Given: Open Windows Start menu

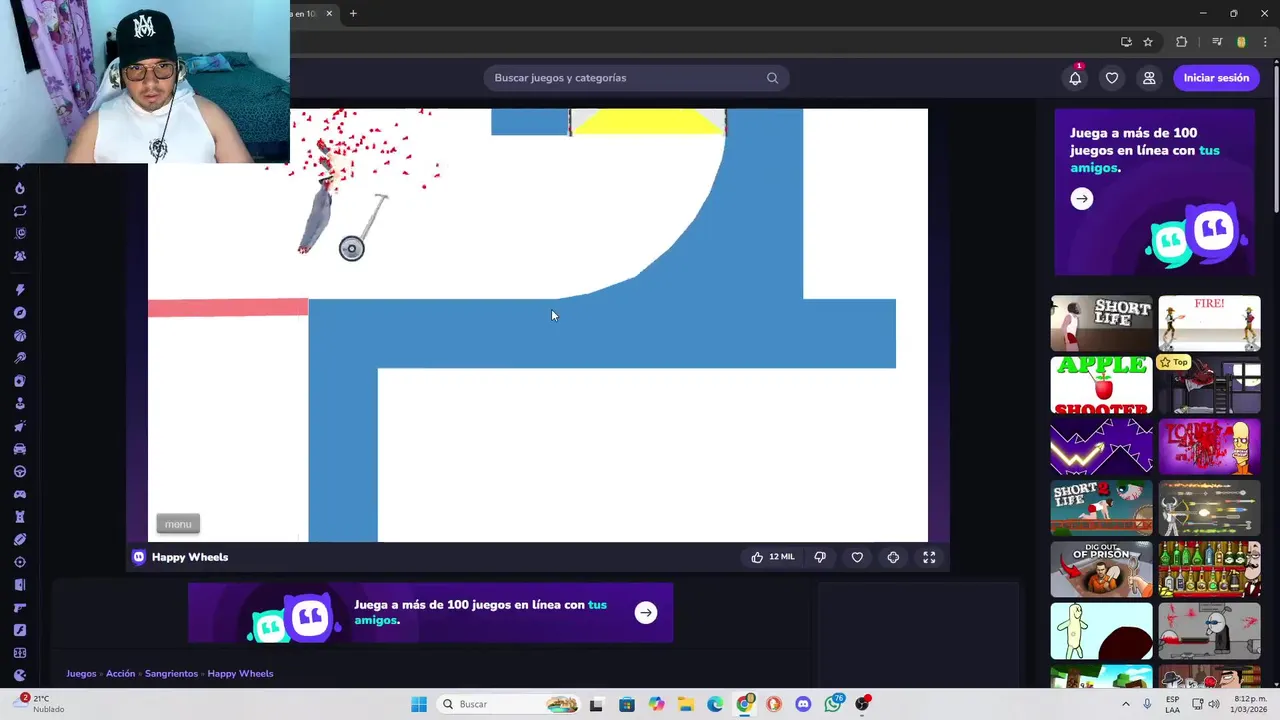Looking at the screenshot, I should pos(419,704).
